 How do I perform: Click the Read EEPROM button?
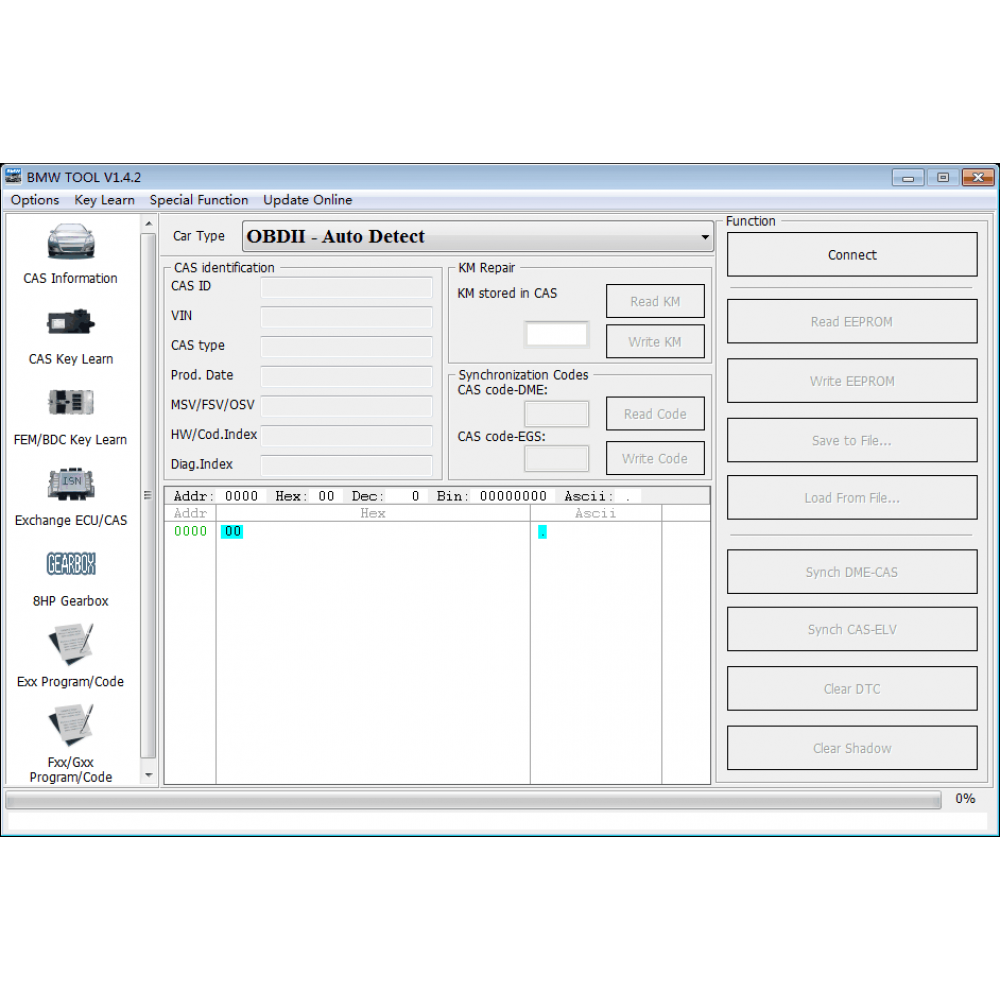(x=852, y=322)
